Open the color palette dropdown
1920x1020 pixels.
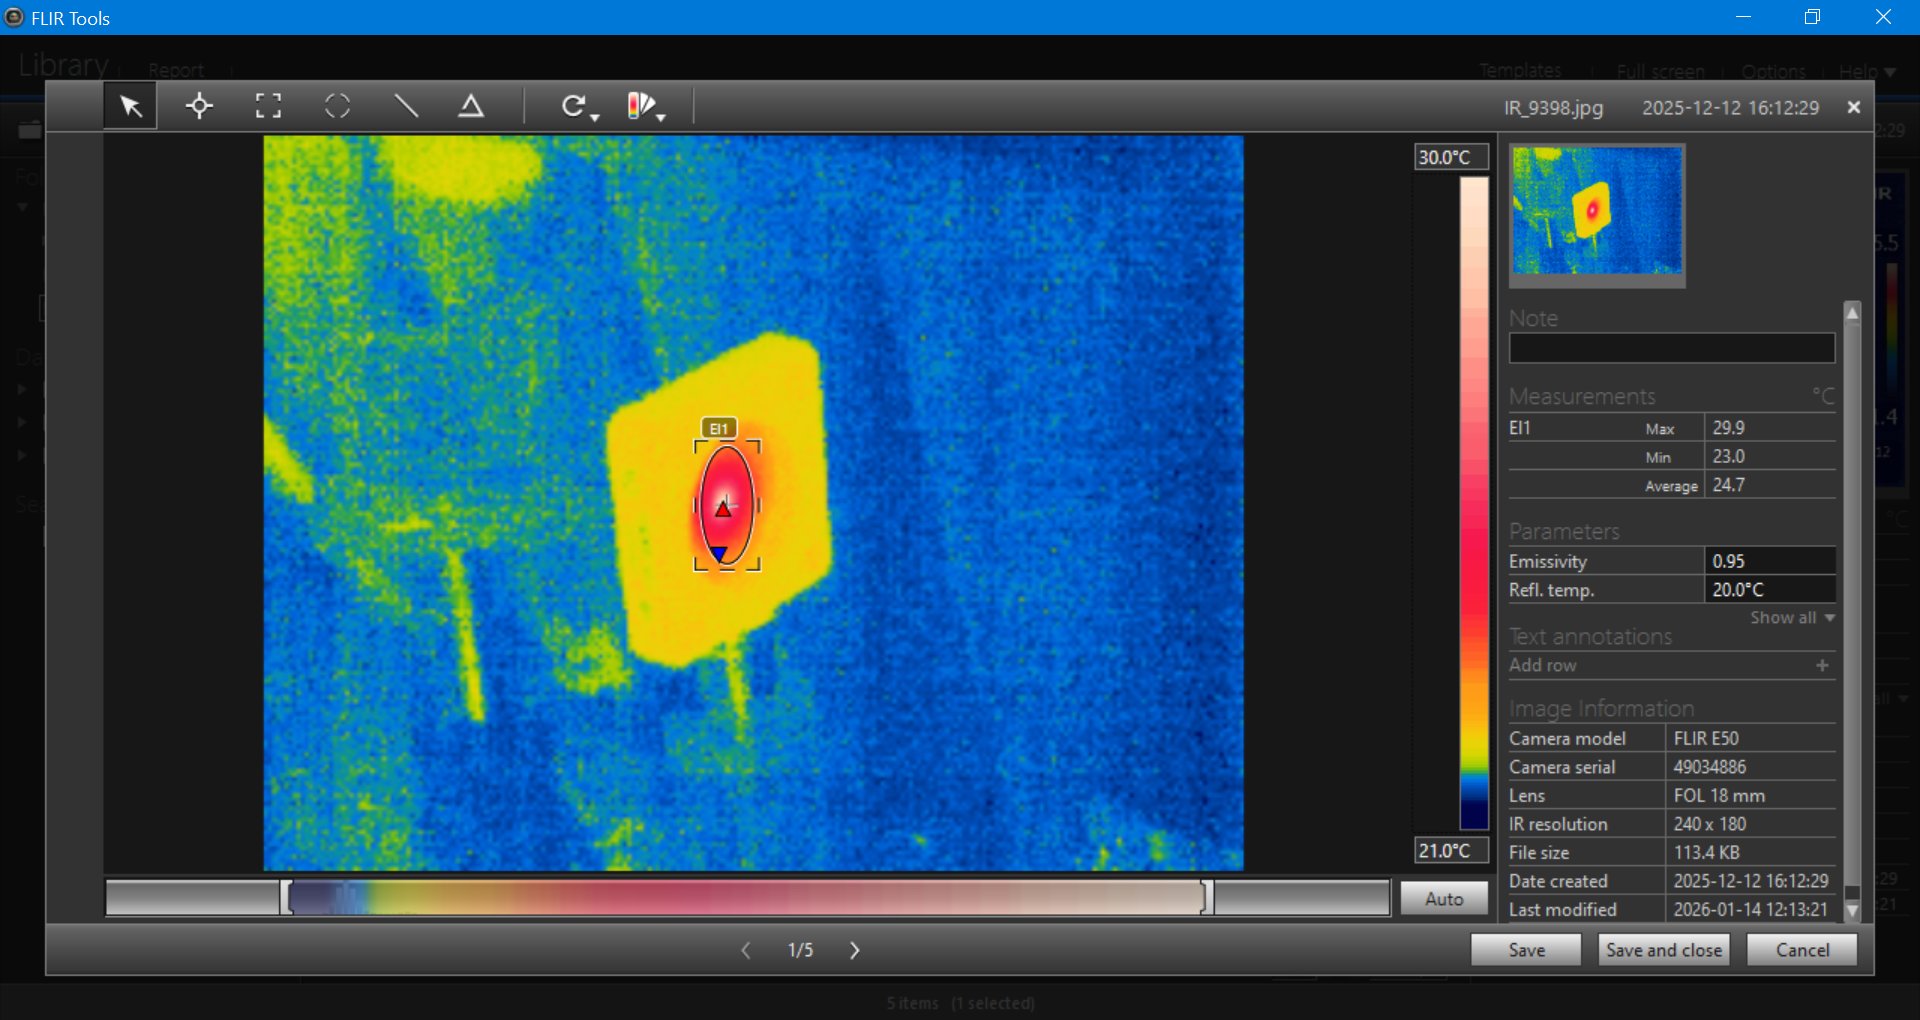[x=646, y=107]
